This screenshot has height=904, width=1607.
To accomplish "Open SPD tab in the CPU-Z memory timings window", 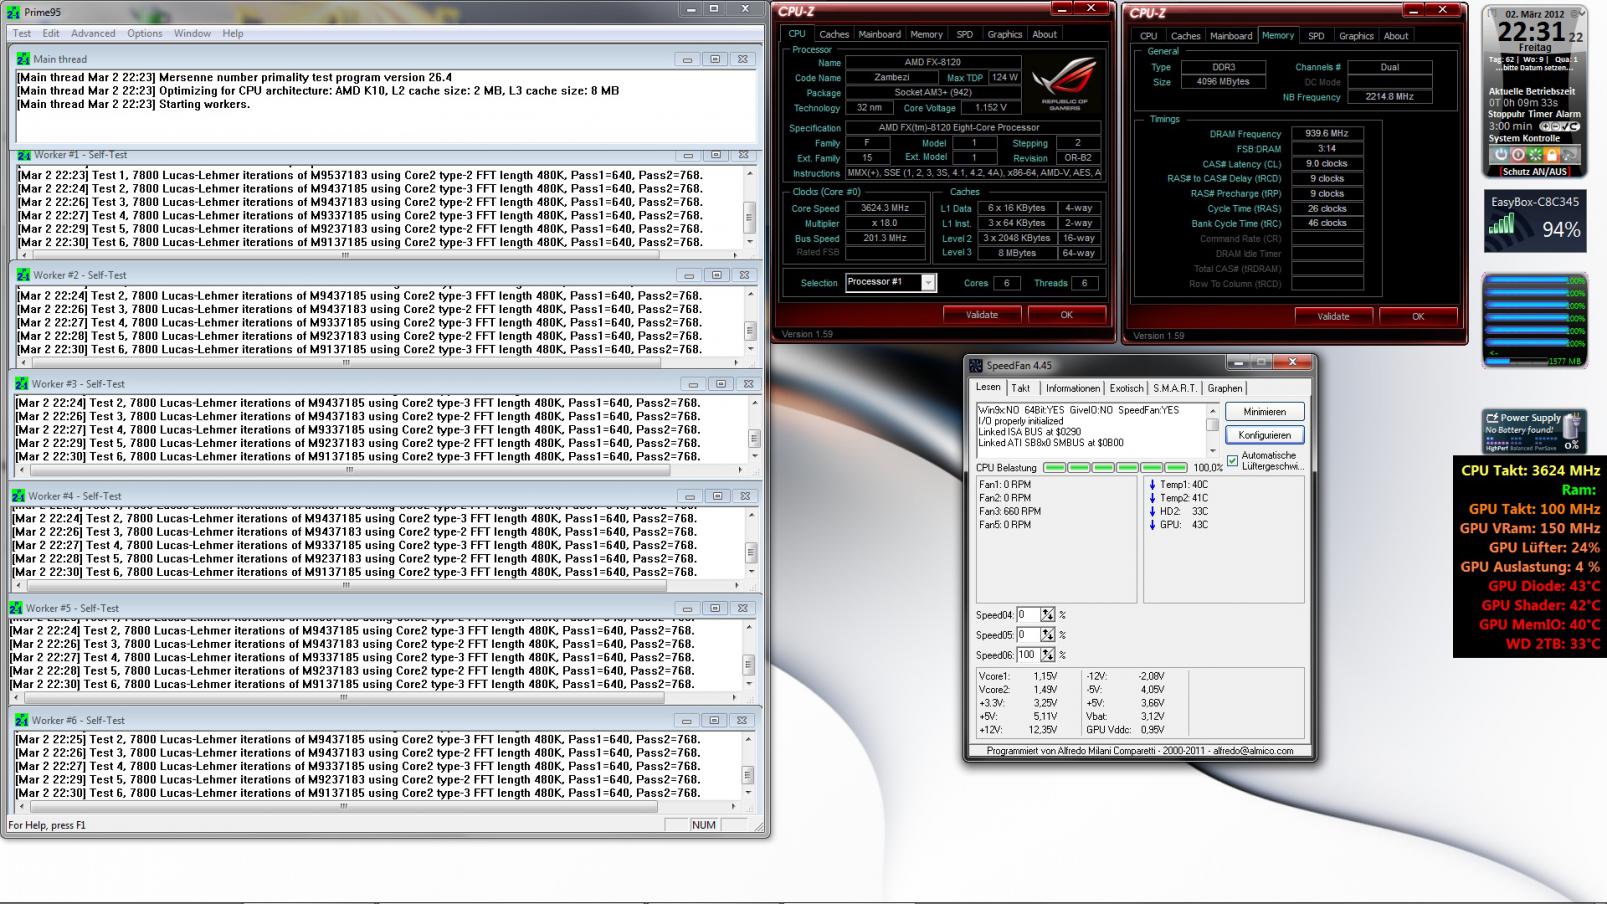I will pos(1316,36).
